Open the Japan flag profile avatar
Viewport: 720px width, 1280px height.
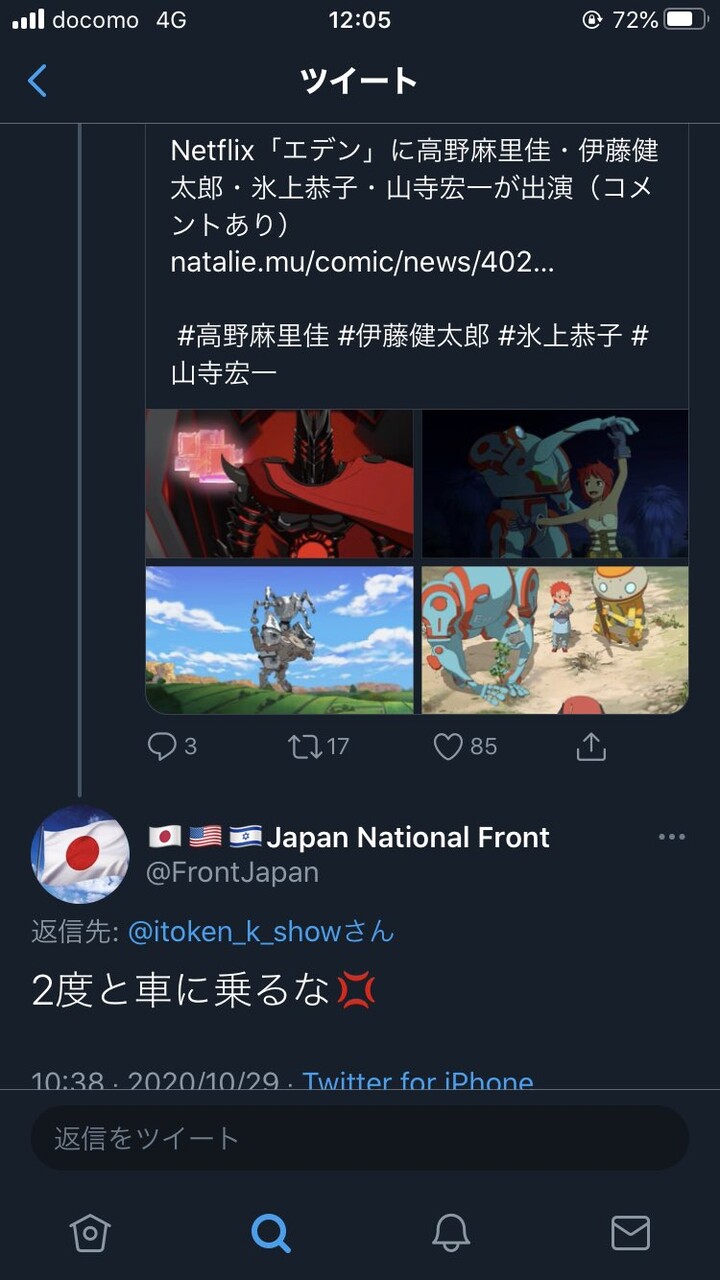pyautogui.click(x=80, y=855)
